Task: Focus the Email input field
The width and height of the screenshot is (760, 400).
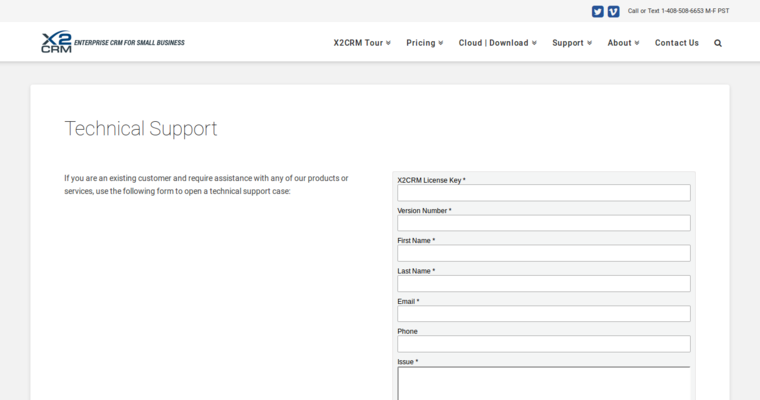Action: point(543,313)
